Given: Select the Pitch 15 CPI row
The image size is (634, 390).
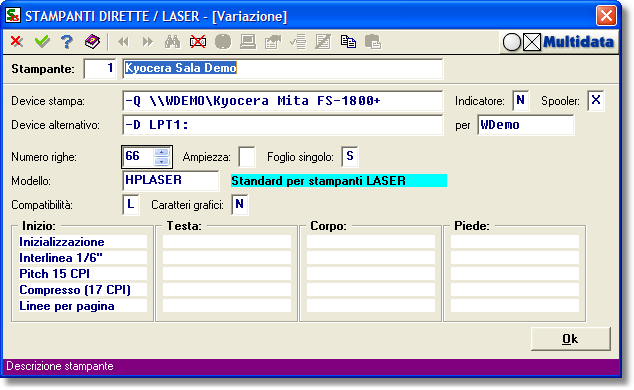Looking at the screenshot, I should pos(82,274).
